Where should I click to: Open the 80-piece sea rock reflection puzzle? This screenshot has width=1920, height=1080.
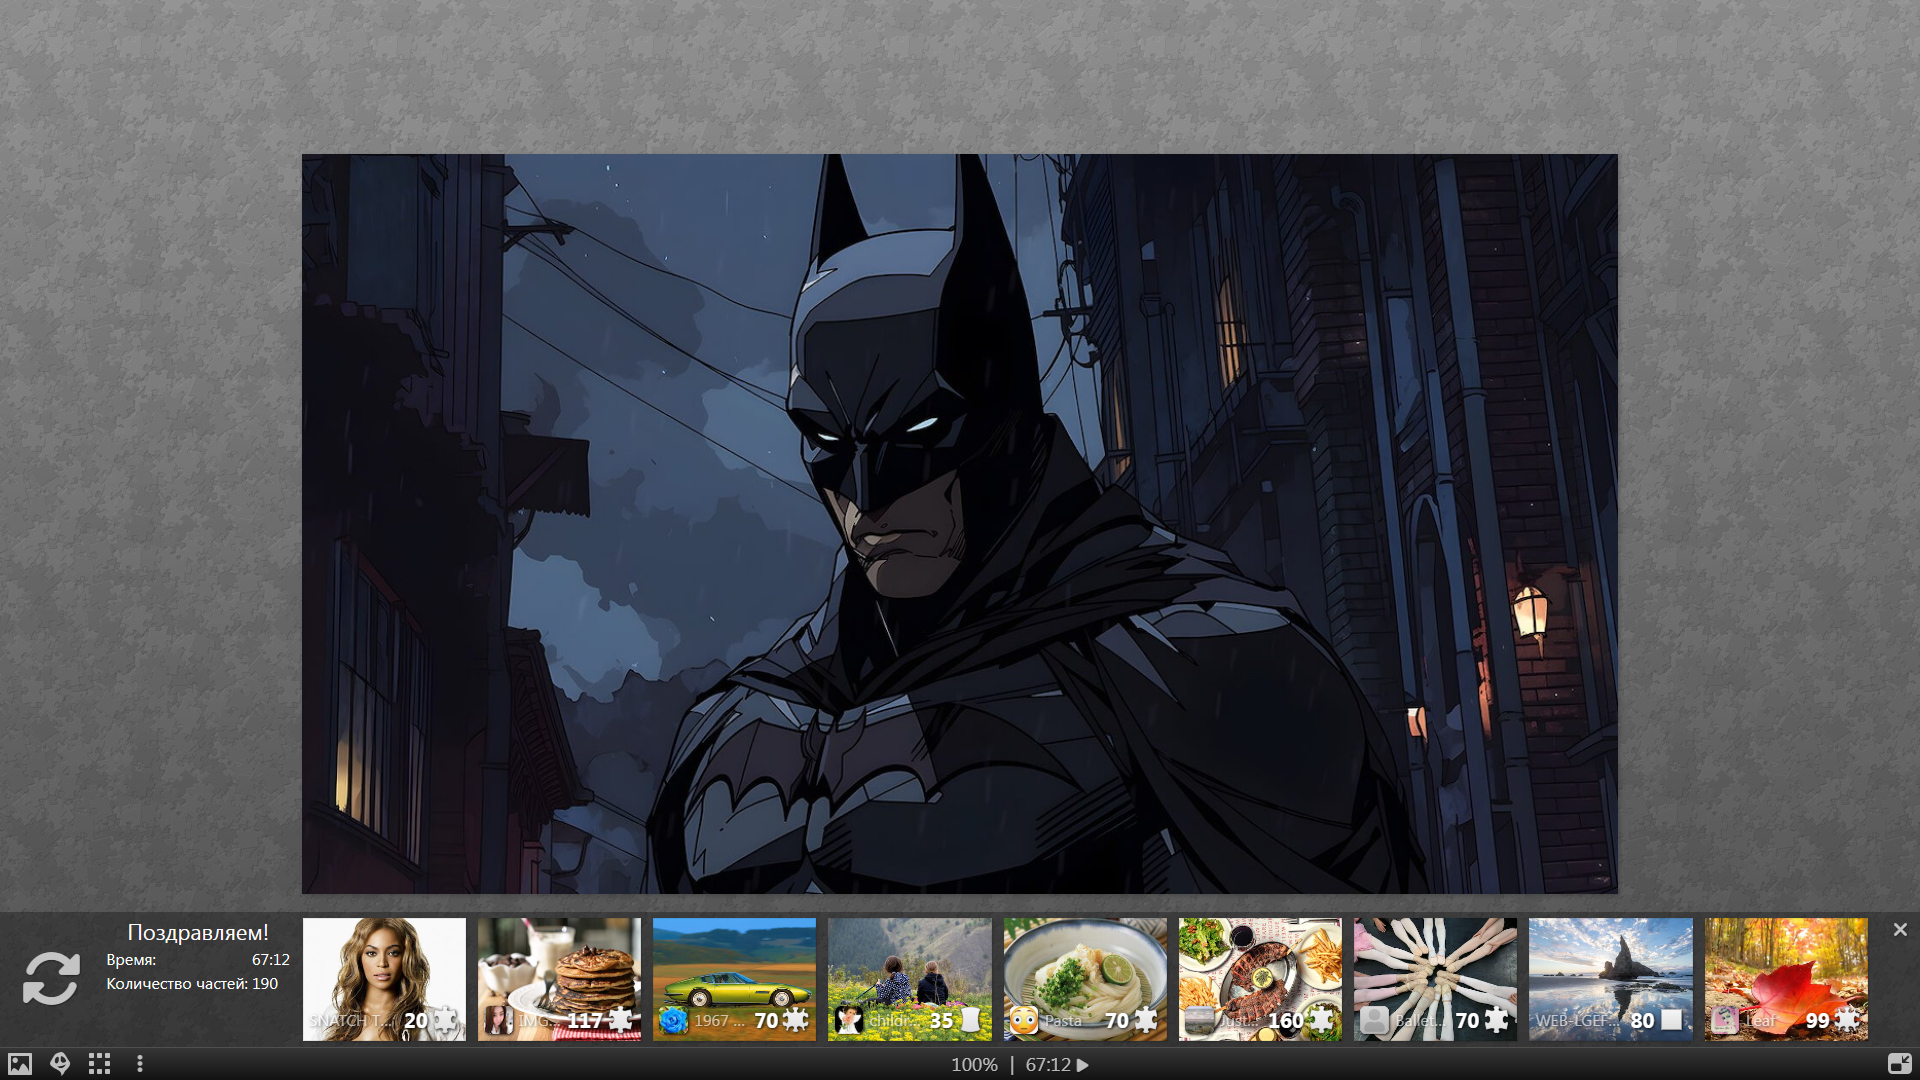coord(1610,970)
